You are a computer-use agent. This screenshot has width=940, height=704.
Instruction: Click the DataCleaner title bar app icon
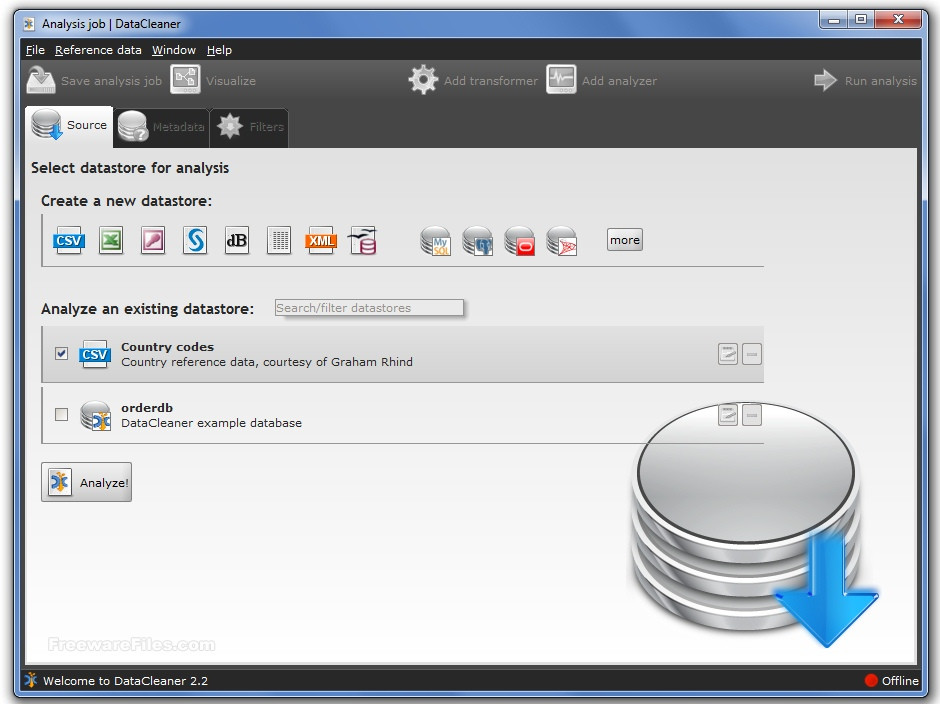tap(29, 24)
